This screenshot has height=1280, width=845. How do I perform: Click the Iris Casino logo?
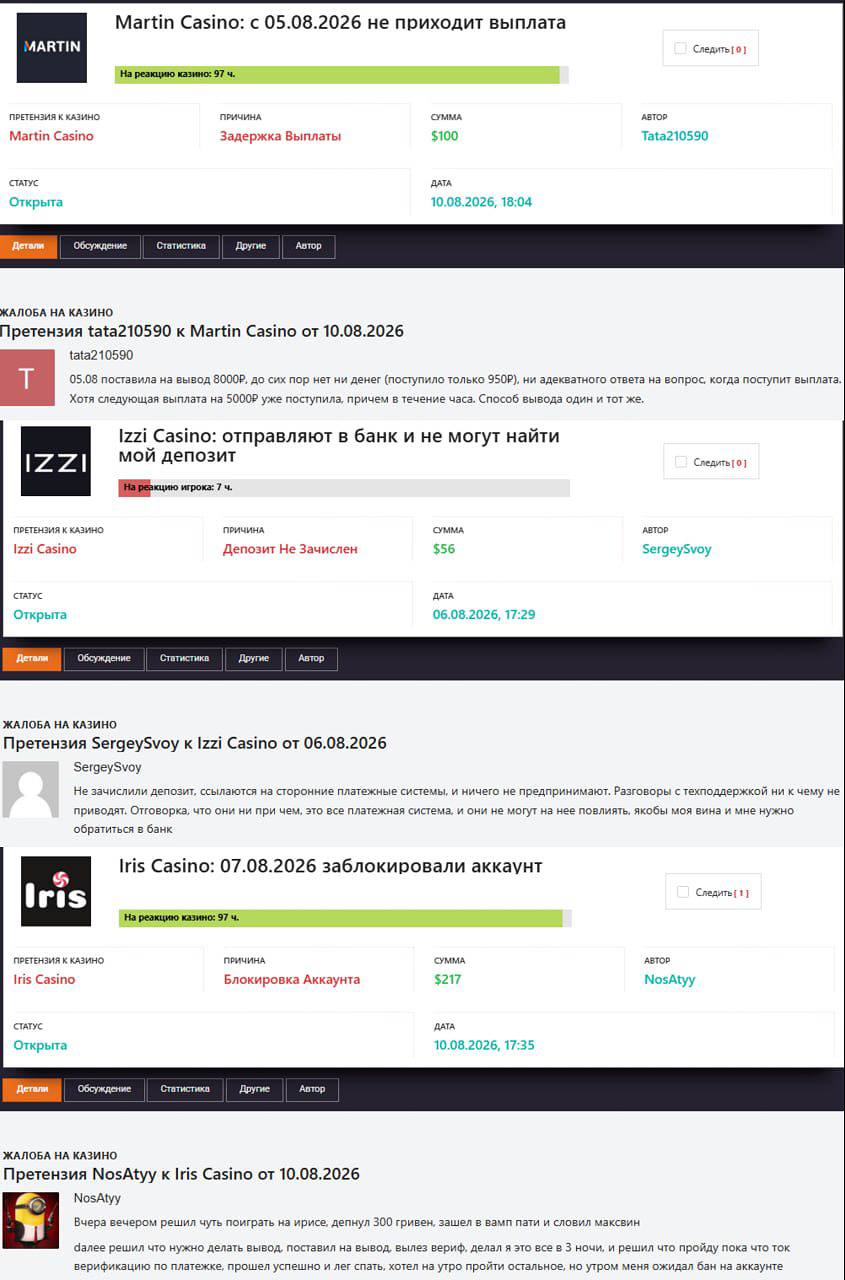click(x=56, y=891)
